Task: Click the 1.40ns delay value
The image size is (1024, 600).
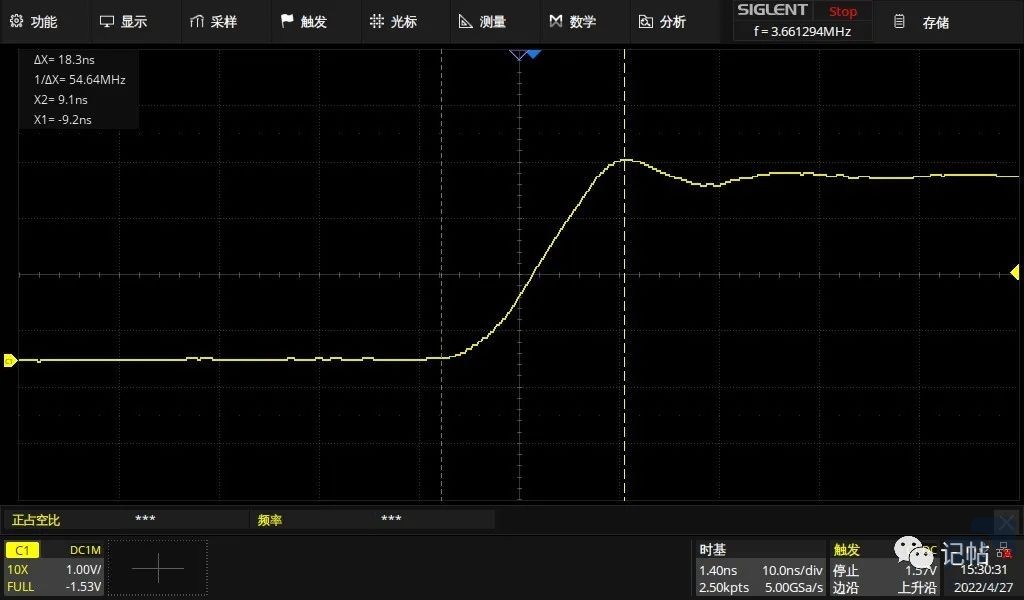Action: tap(718, 570)
